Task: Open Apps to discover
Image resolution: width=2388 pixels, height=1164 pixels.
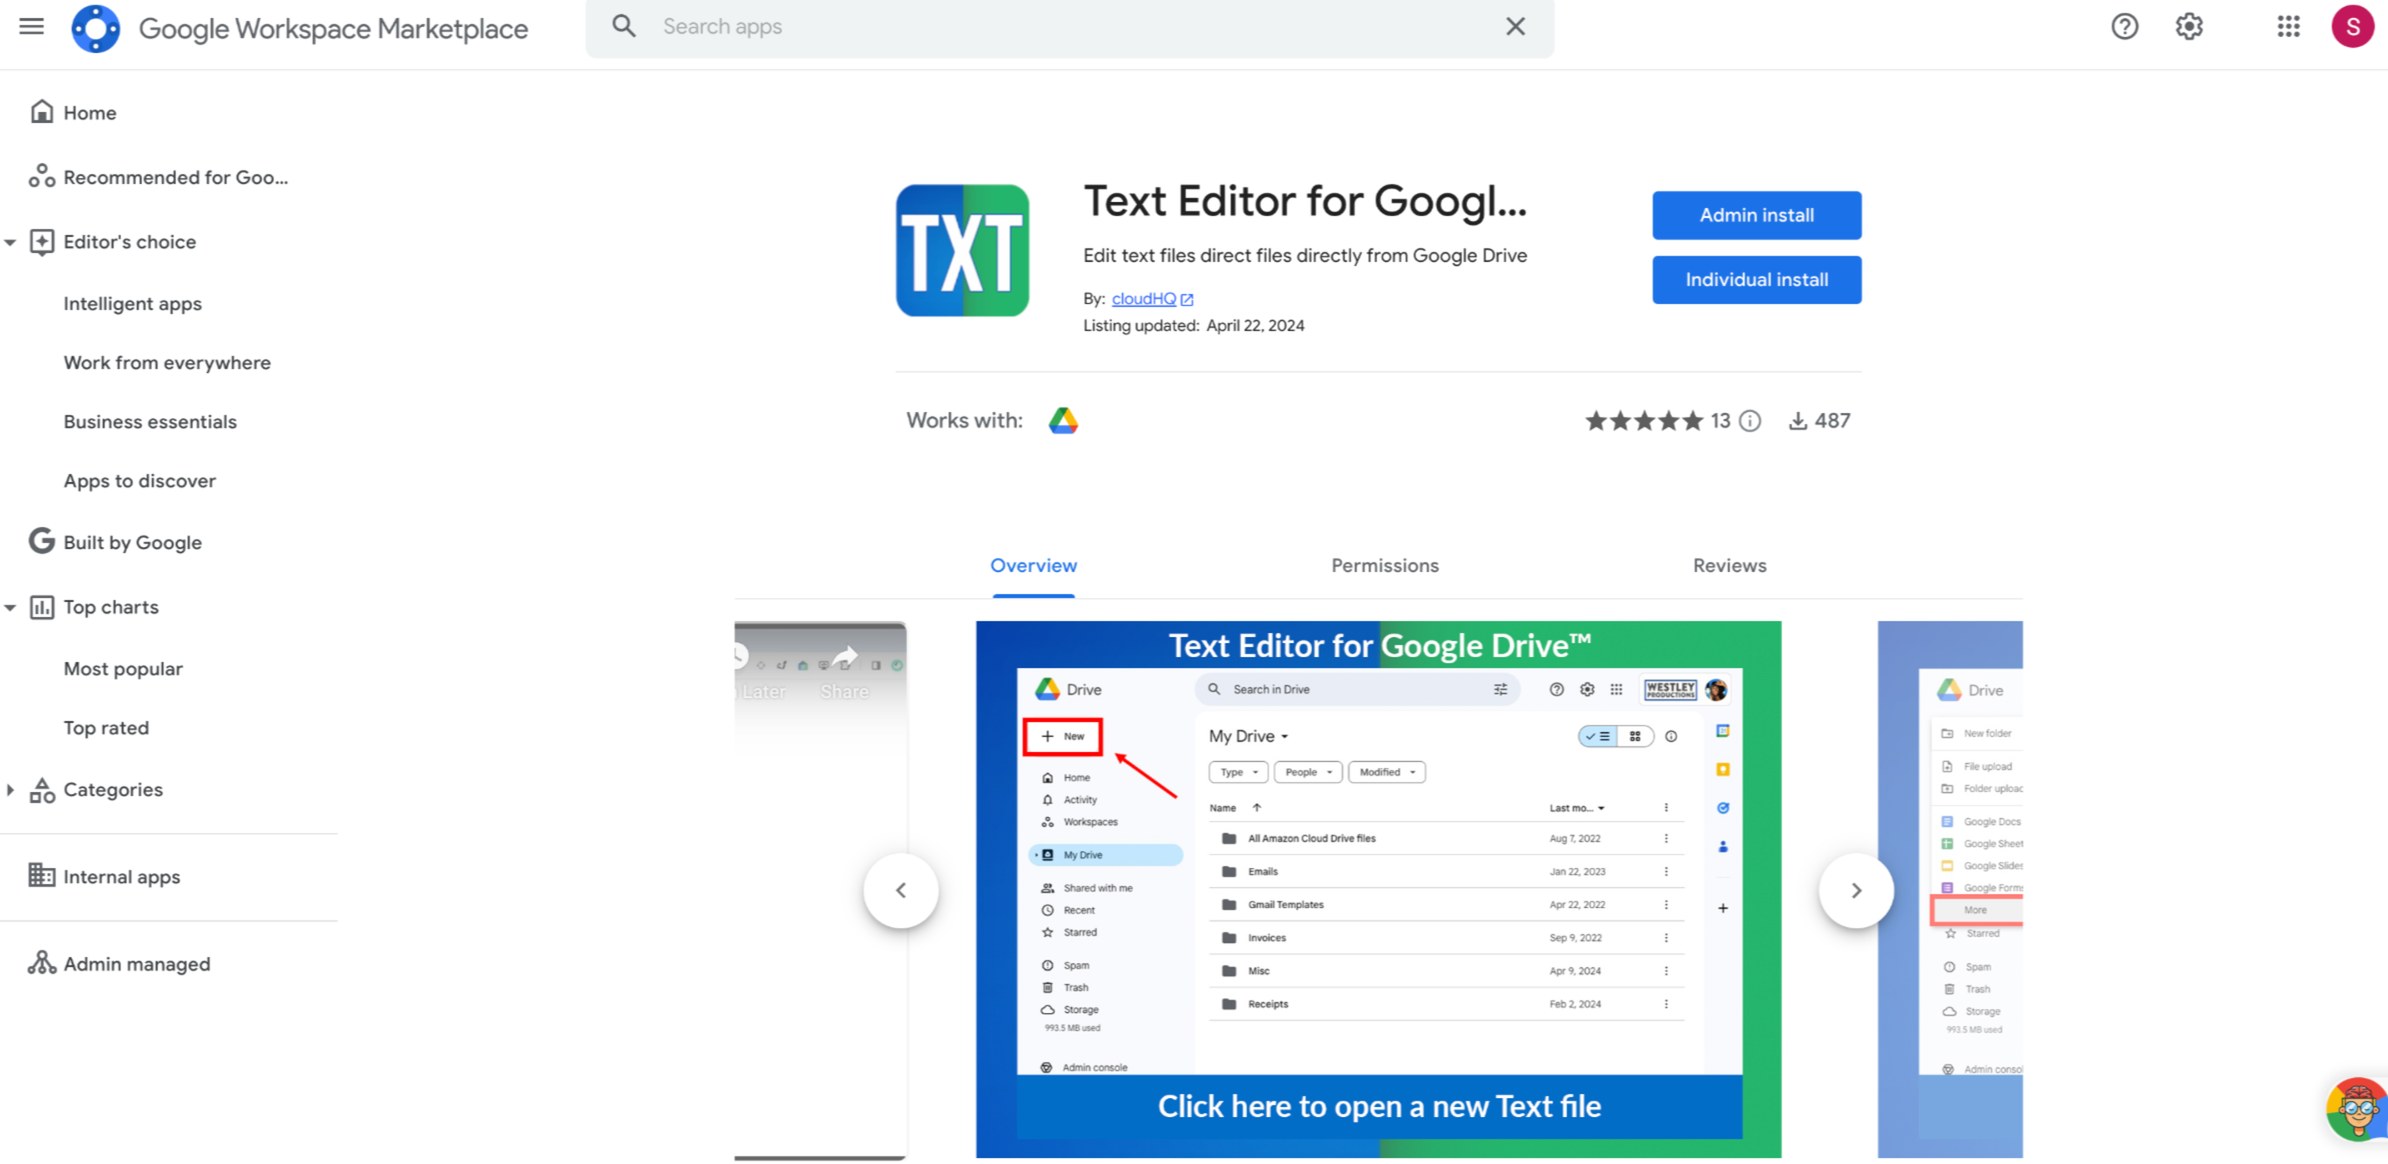Action: pos(139,481)
